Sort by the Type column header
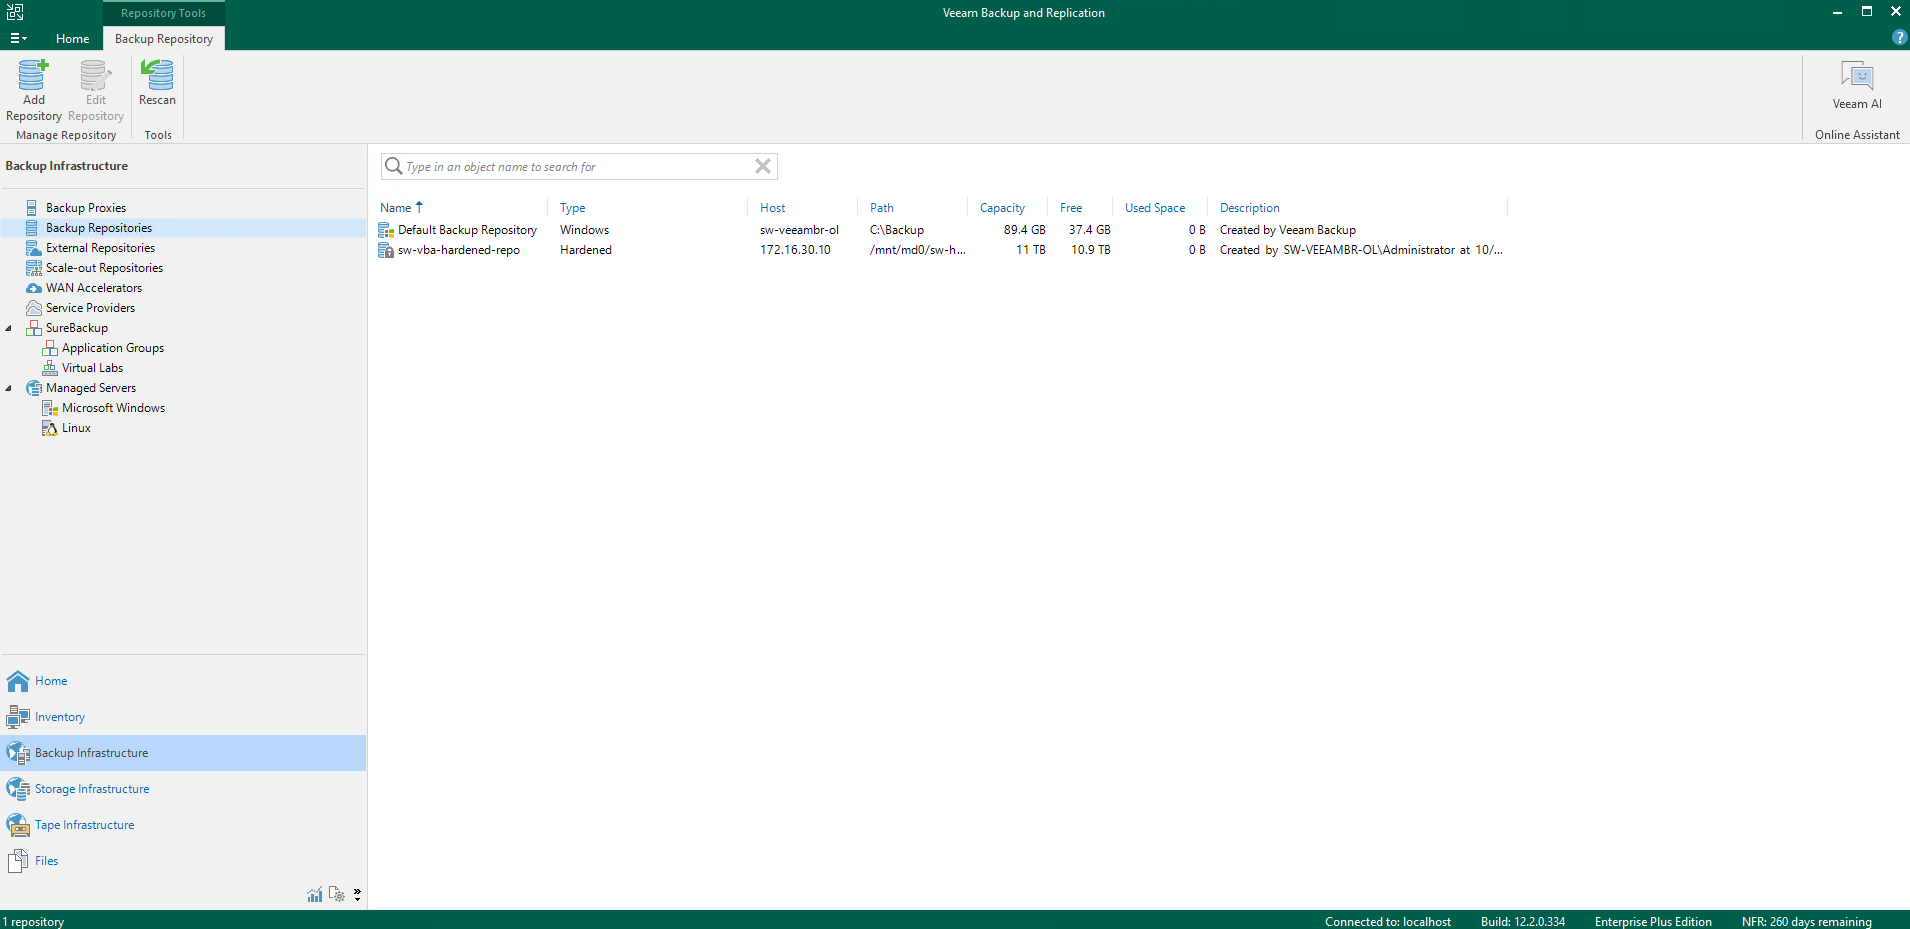The width and height of the screenshot is (1910, 929). (572, 208)
